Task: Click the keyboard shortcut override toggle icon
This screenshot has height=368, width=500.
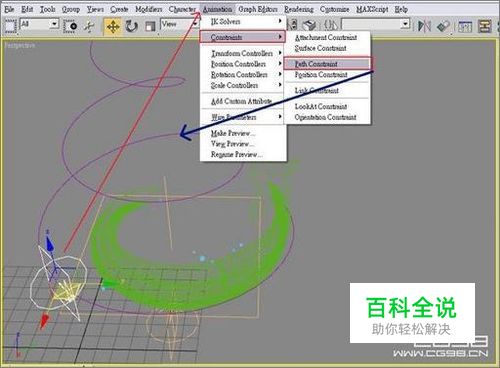Action: (310, 25)
